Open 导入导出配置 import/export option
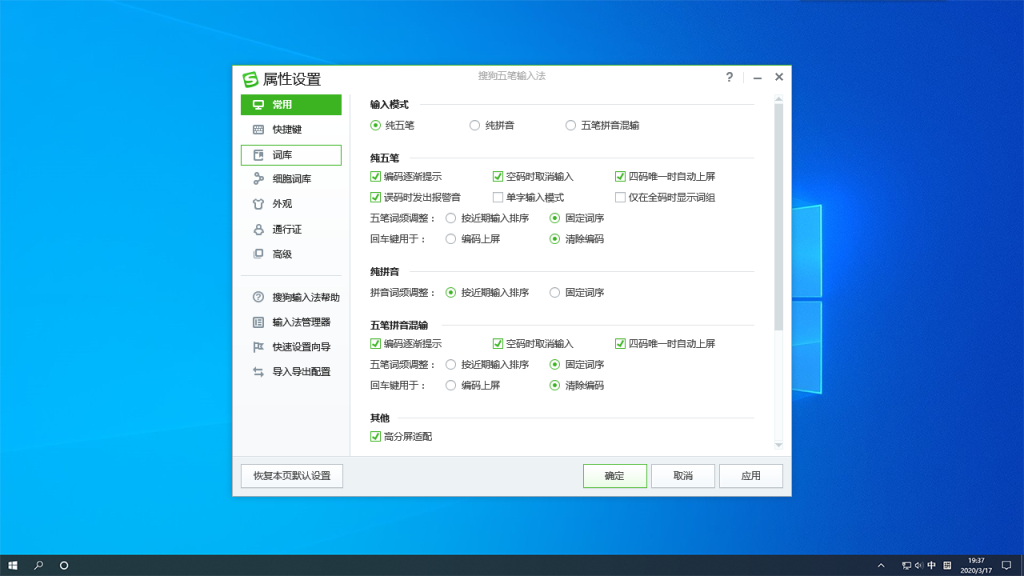 pyautogui.click(x=291, y=372)
